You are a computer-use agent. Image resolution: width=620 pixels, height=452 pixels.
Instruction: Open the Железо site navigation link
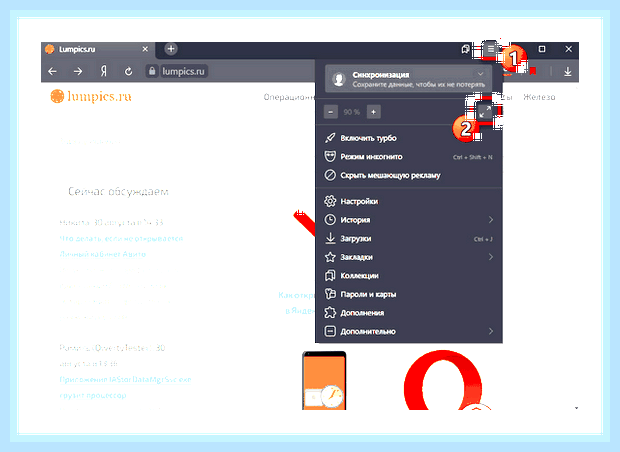point(539,97)
